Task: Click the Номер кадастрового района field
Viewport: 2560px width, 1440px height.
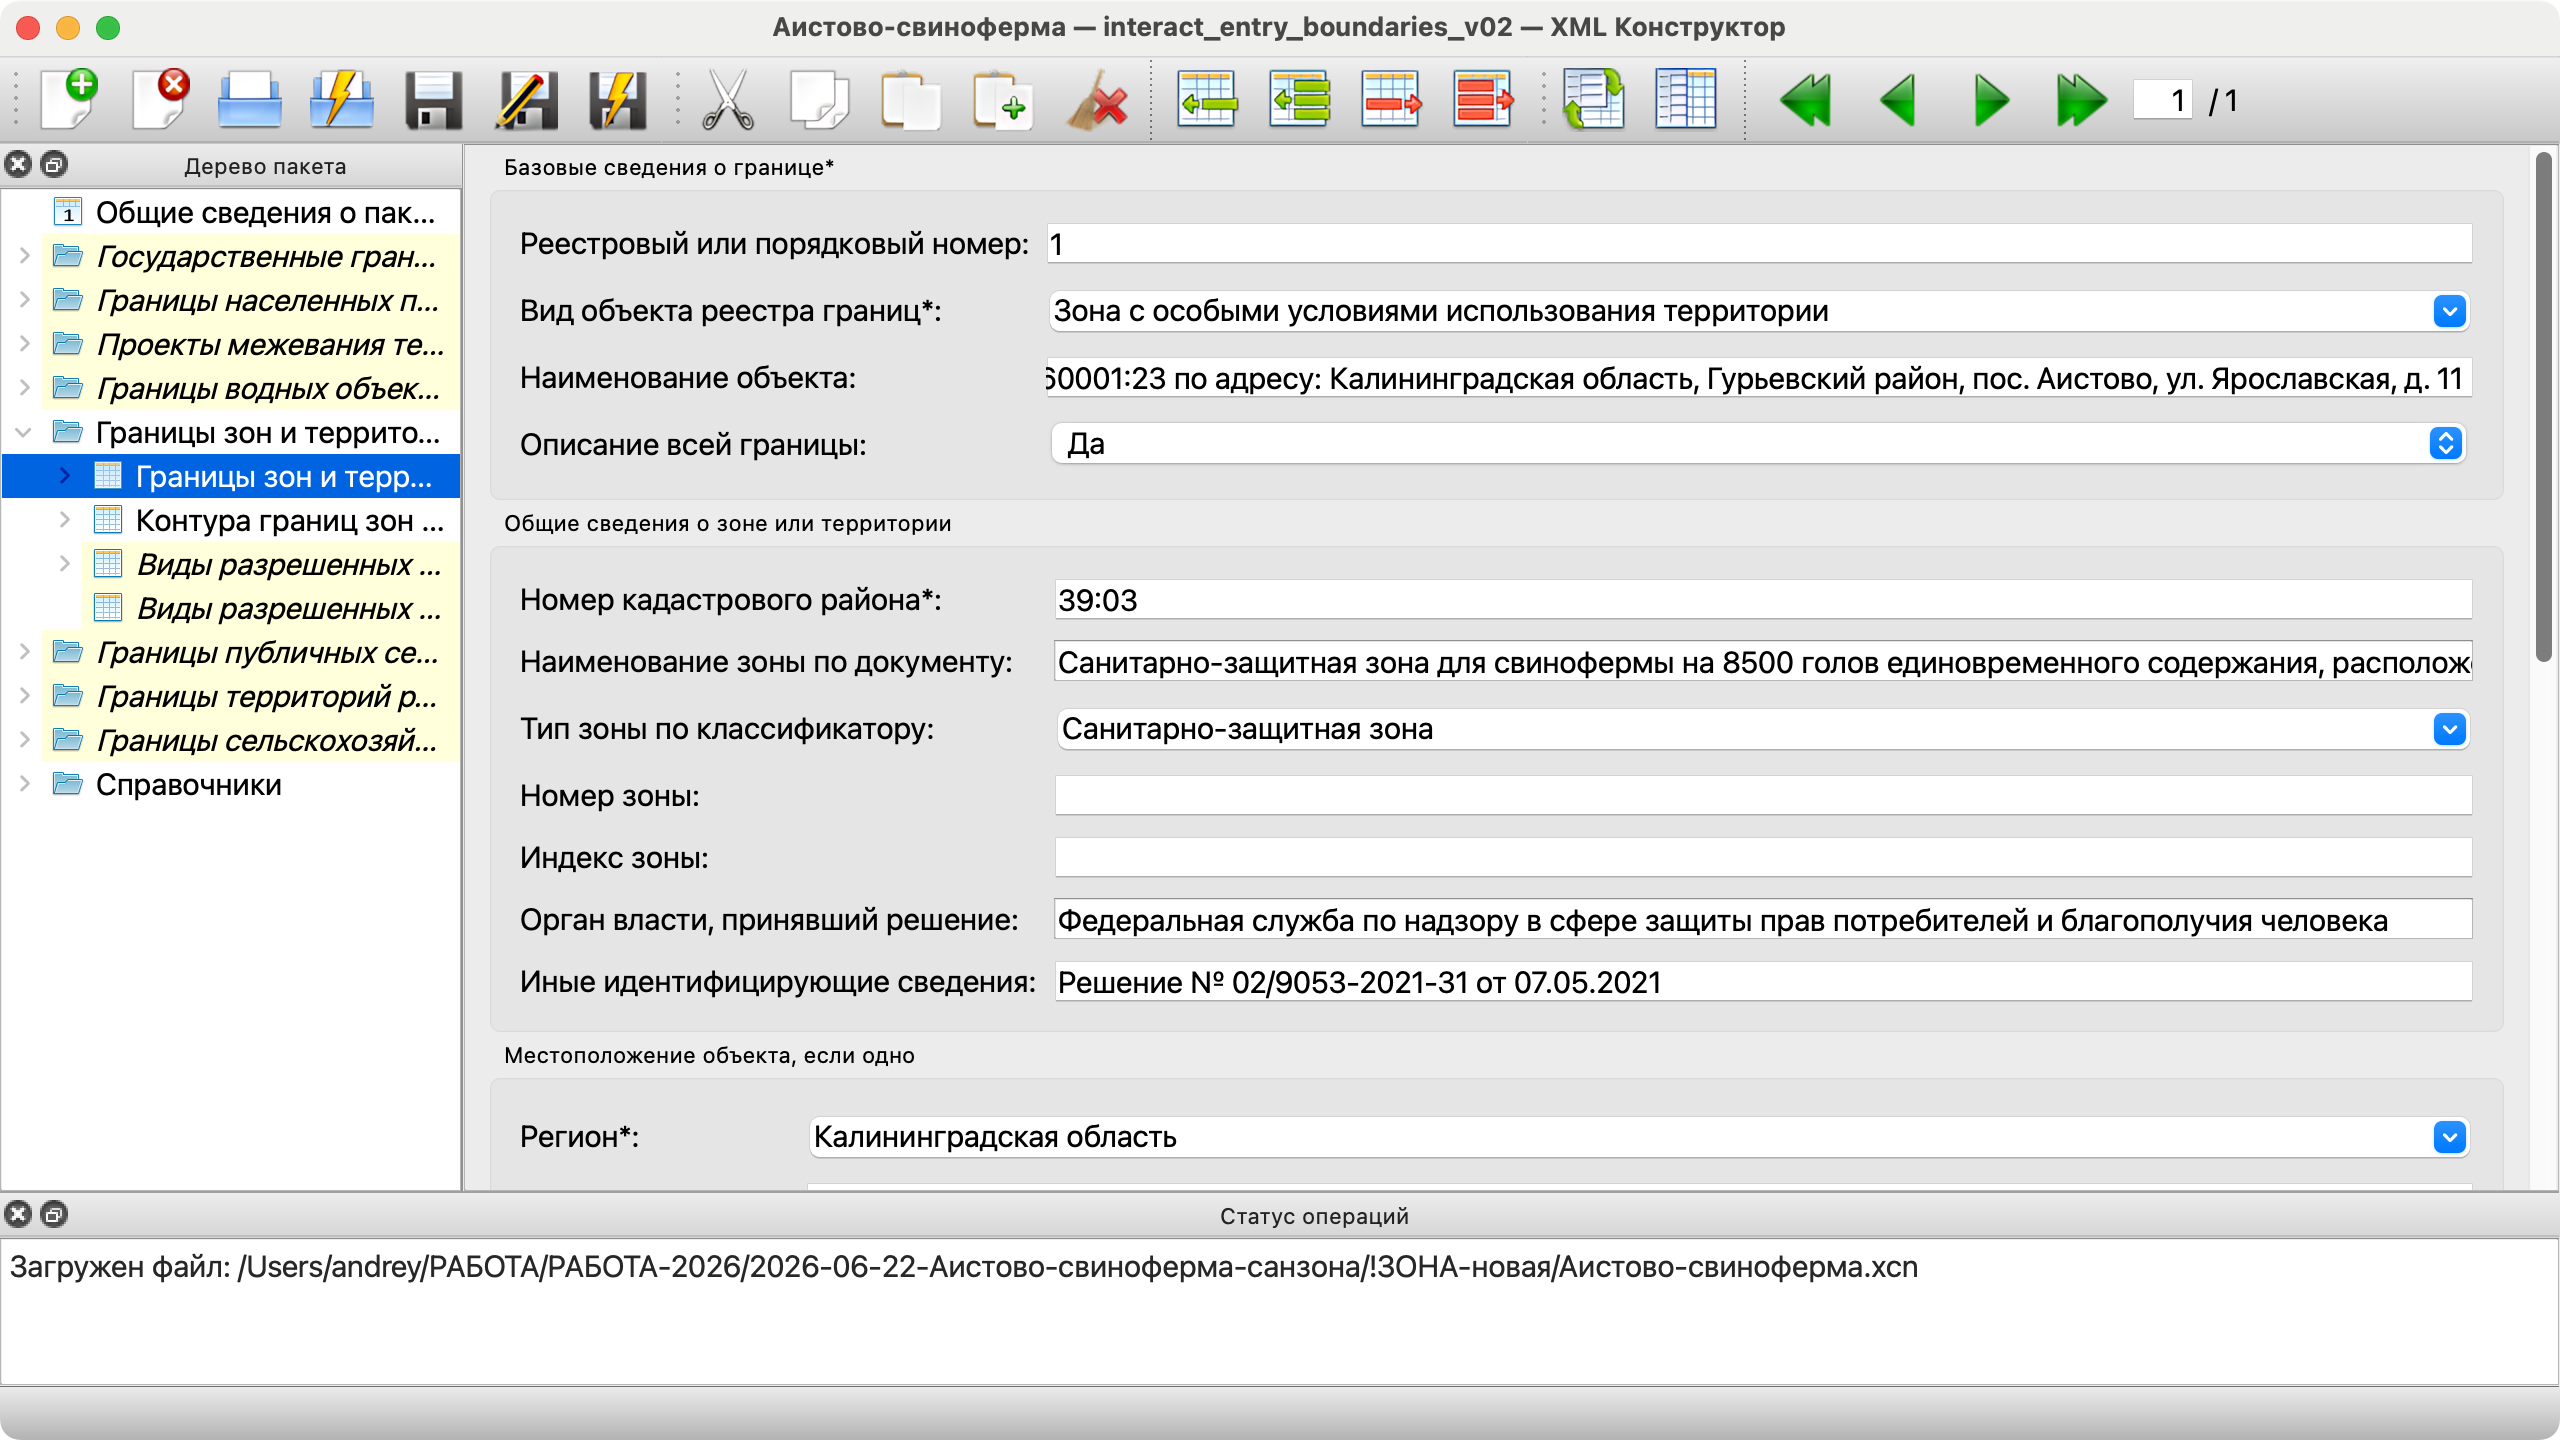Action: [x=1763, y=600]
